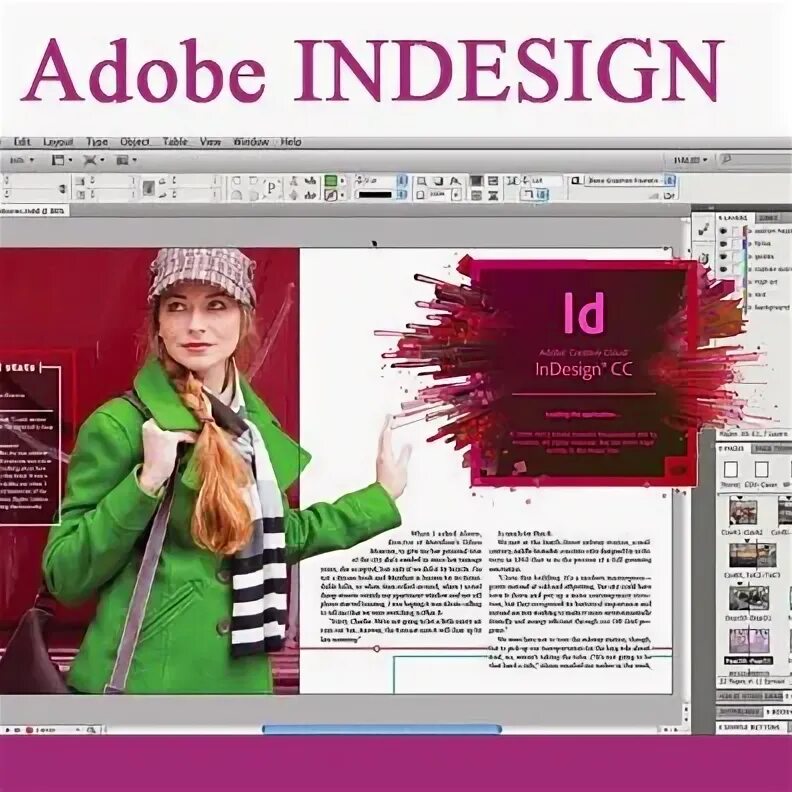Open the Basic Graphics Frame object style dropdown
This screenshot has height=792, width=792.
[630, 180]
